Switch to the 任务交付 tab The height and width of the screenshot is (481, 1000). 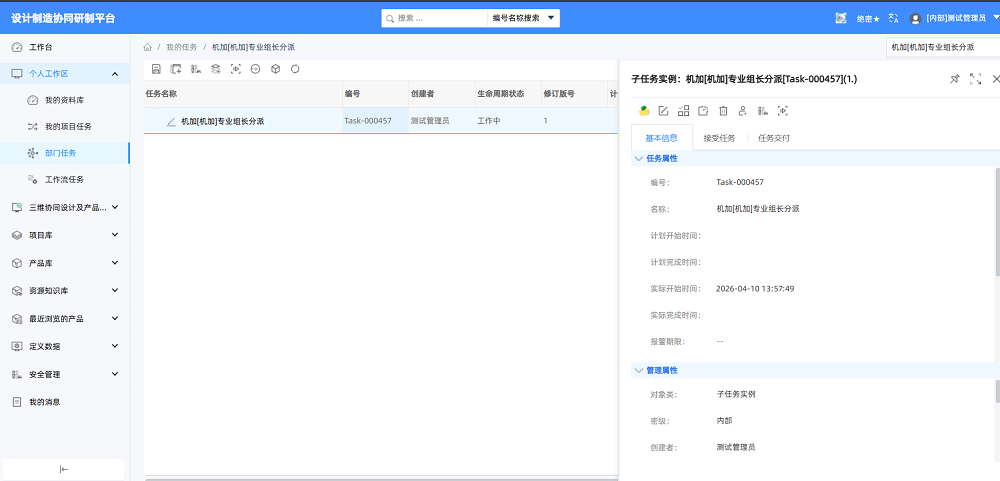(x=774, y=138)
